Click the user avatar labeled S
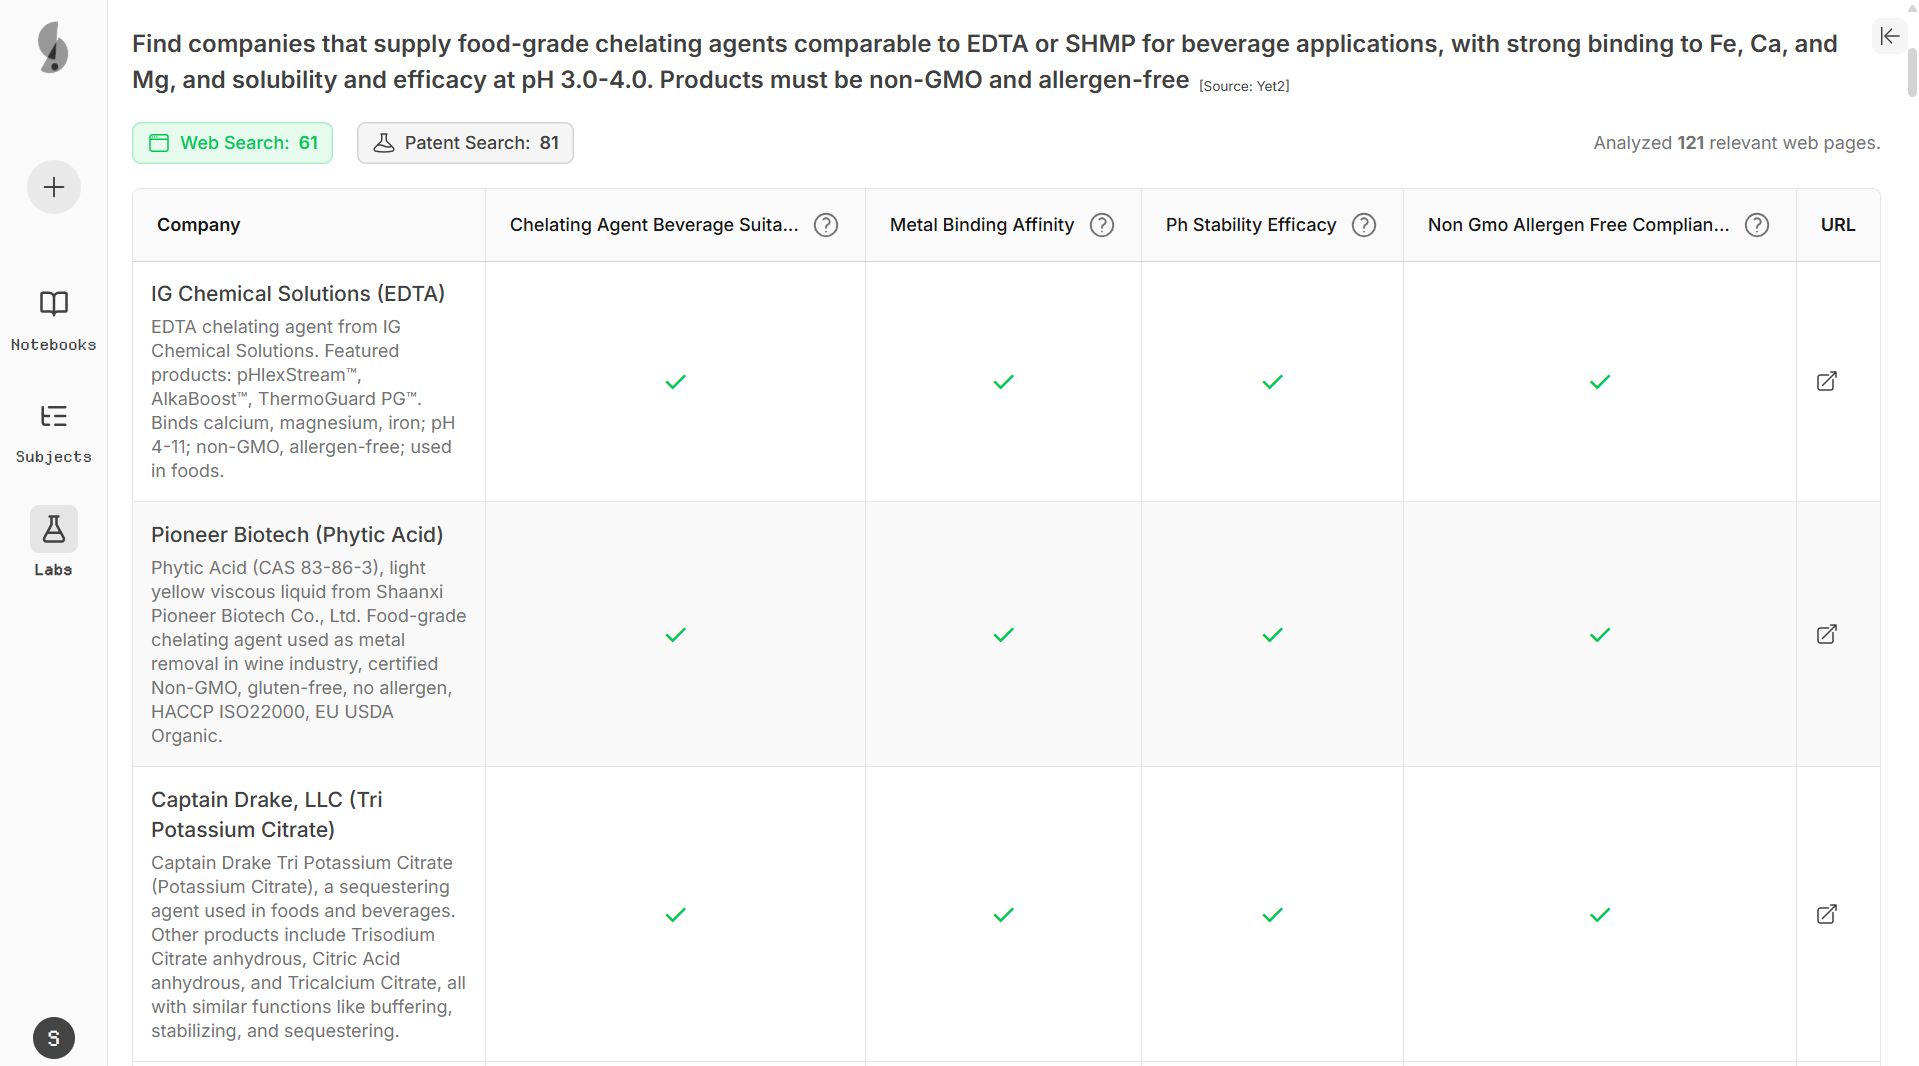This screenshot has height=1066, width=1919. 54,1038
